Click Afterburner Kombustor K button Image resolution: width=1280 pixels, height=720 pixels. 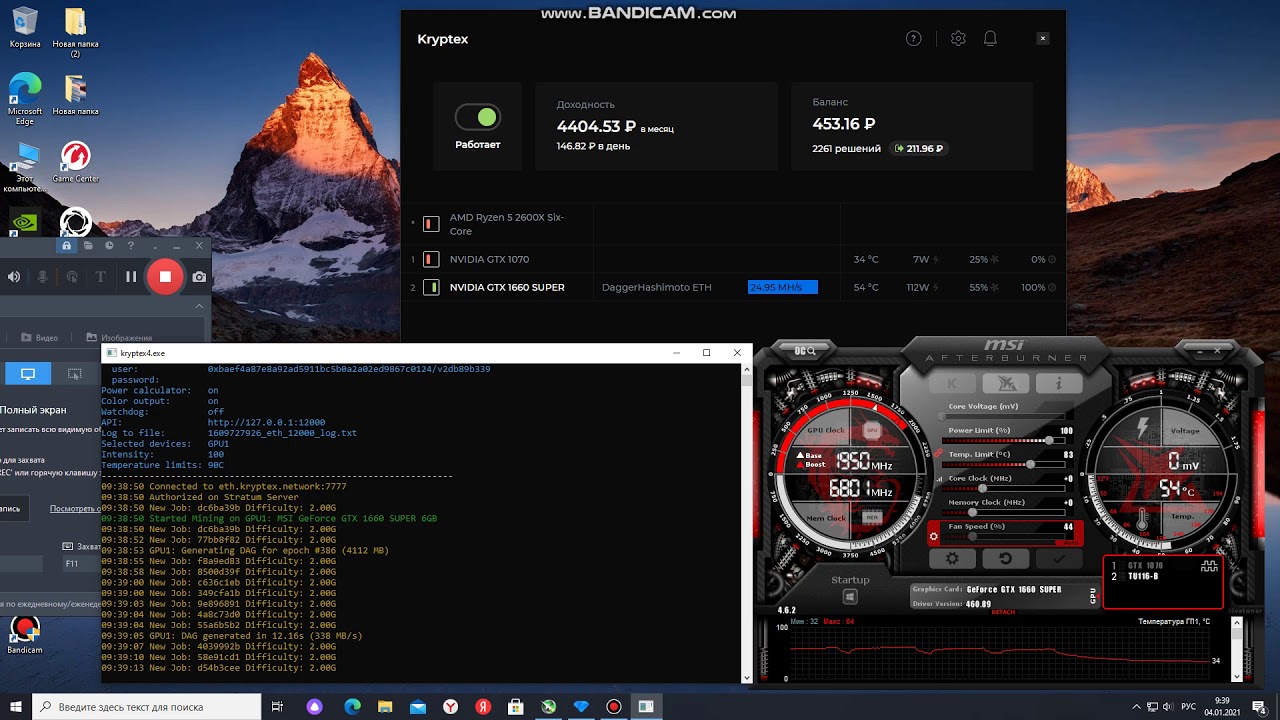point(951,383)
